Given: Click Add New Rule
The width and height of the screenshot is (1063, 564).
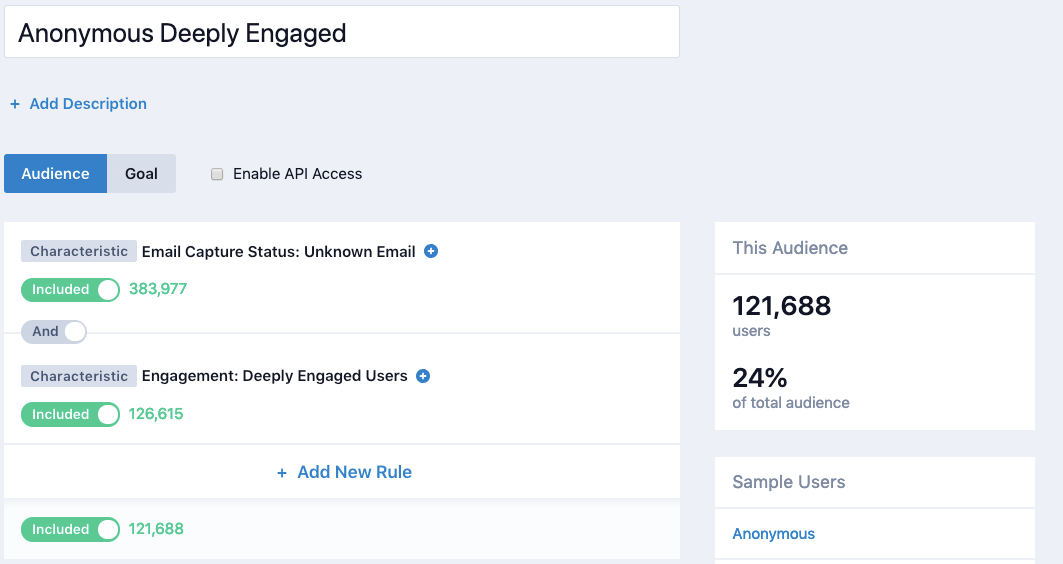Looking at the screenshot, I should click(x=354, y=472).
